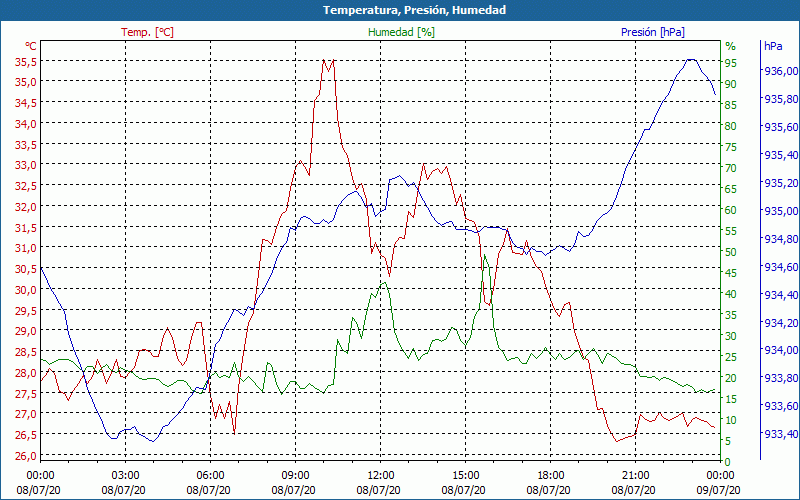Select the 34,5 temperature axis value
The width and height of the screenshot is (800, 500).
coord(26,103)
